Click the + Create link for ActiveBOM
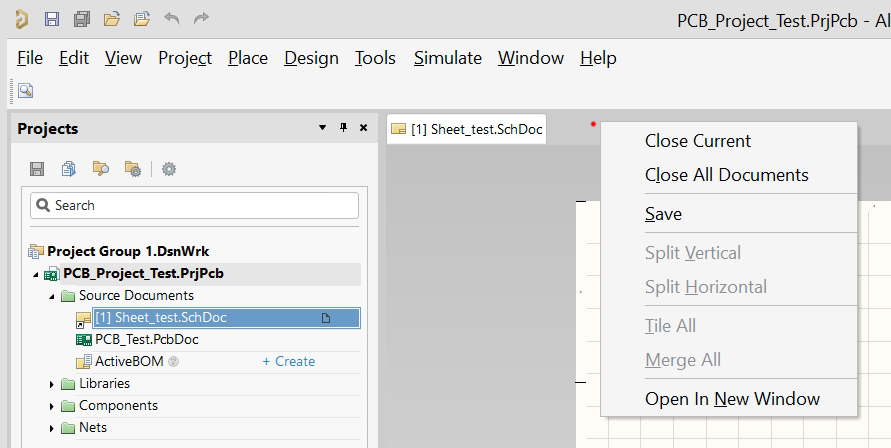 [x=289, y=362]
